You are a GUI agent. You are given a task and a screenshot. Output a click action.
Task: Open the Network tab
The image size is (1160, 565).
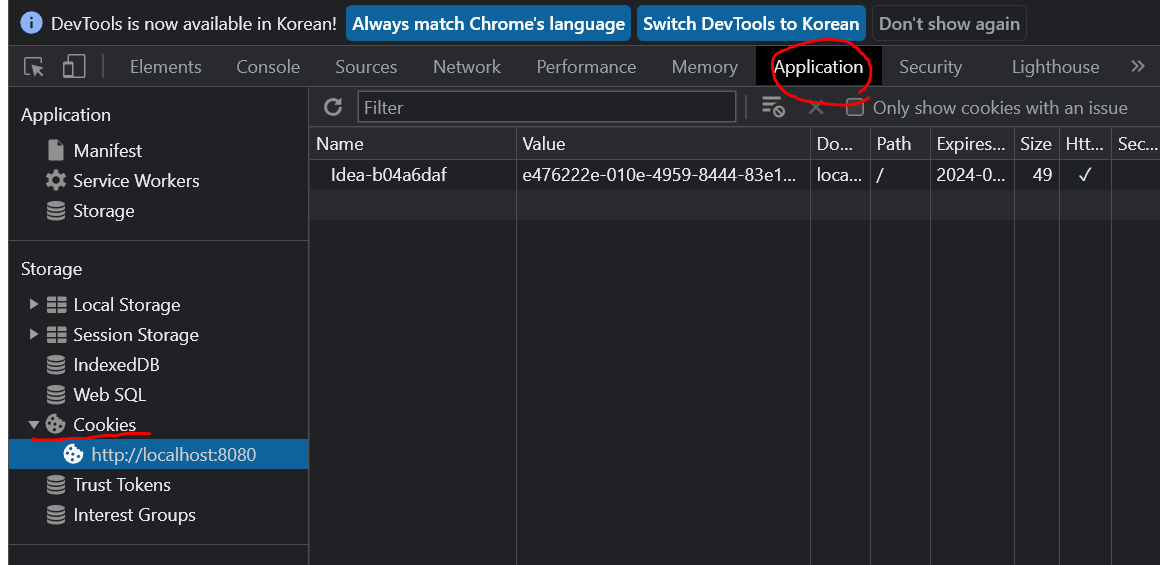click(x=467, y=67)
